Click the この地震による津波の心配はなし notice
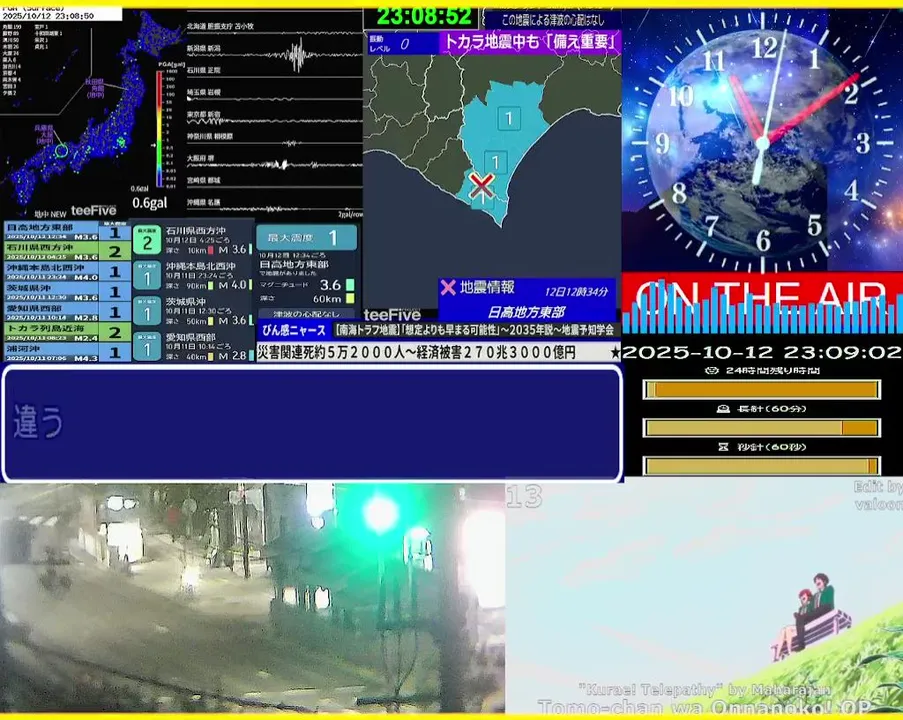The height and width of the screenshot is (720, 903). 552,20
